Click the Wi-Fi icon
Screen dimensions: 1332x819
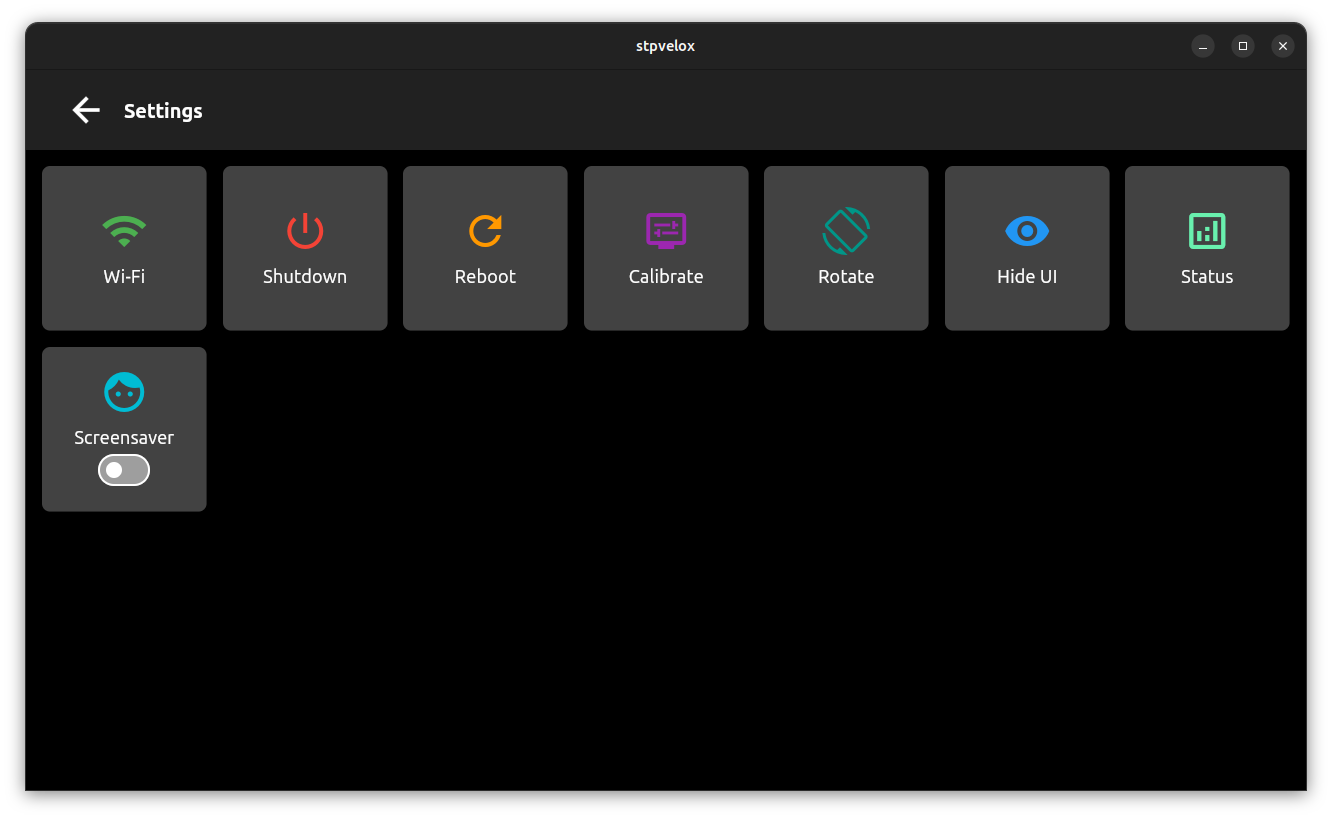[124, 230]
